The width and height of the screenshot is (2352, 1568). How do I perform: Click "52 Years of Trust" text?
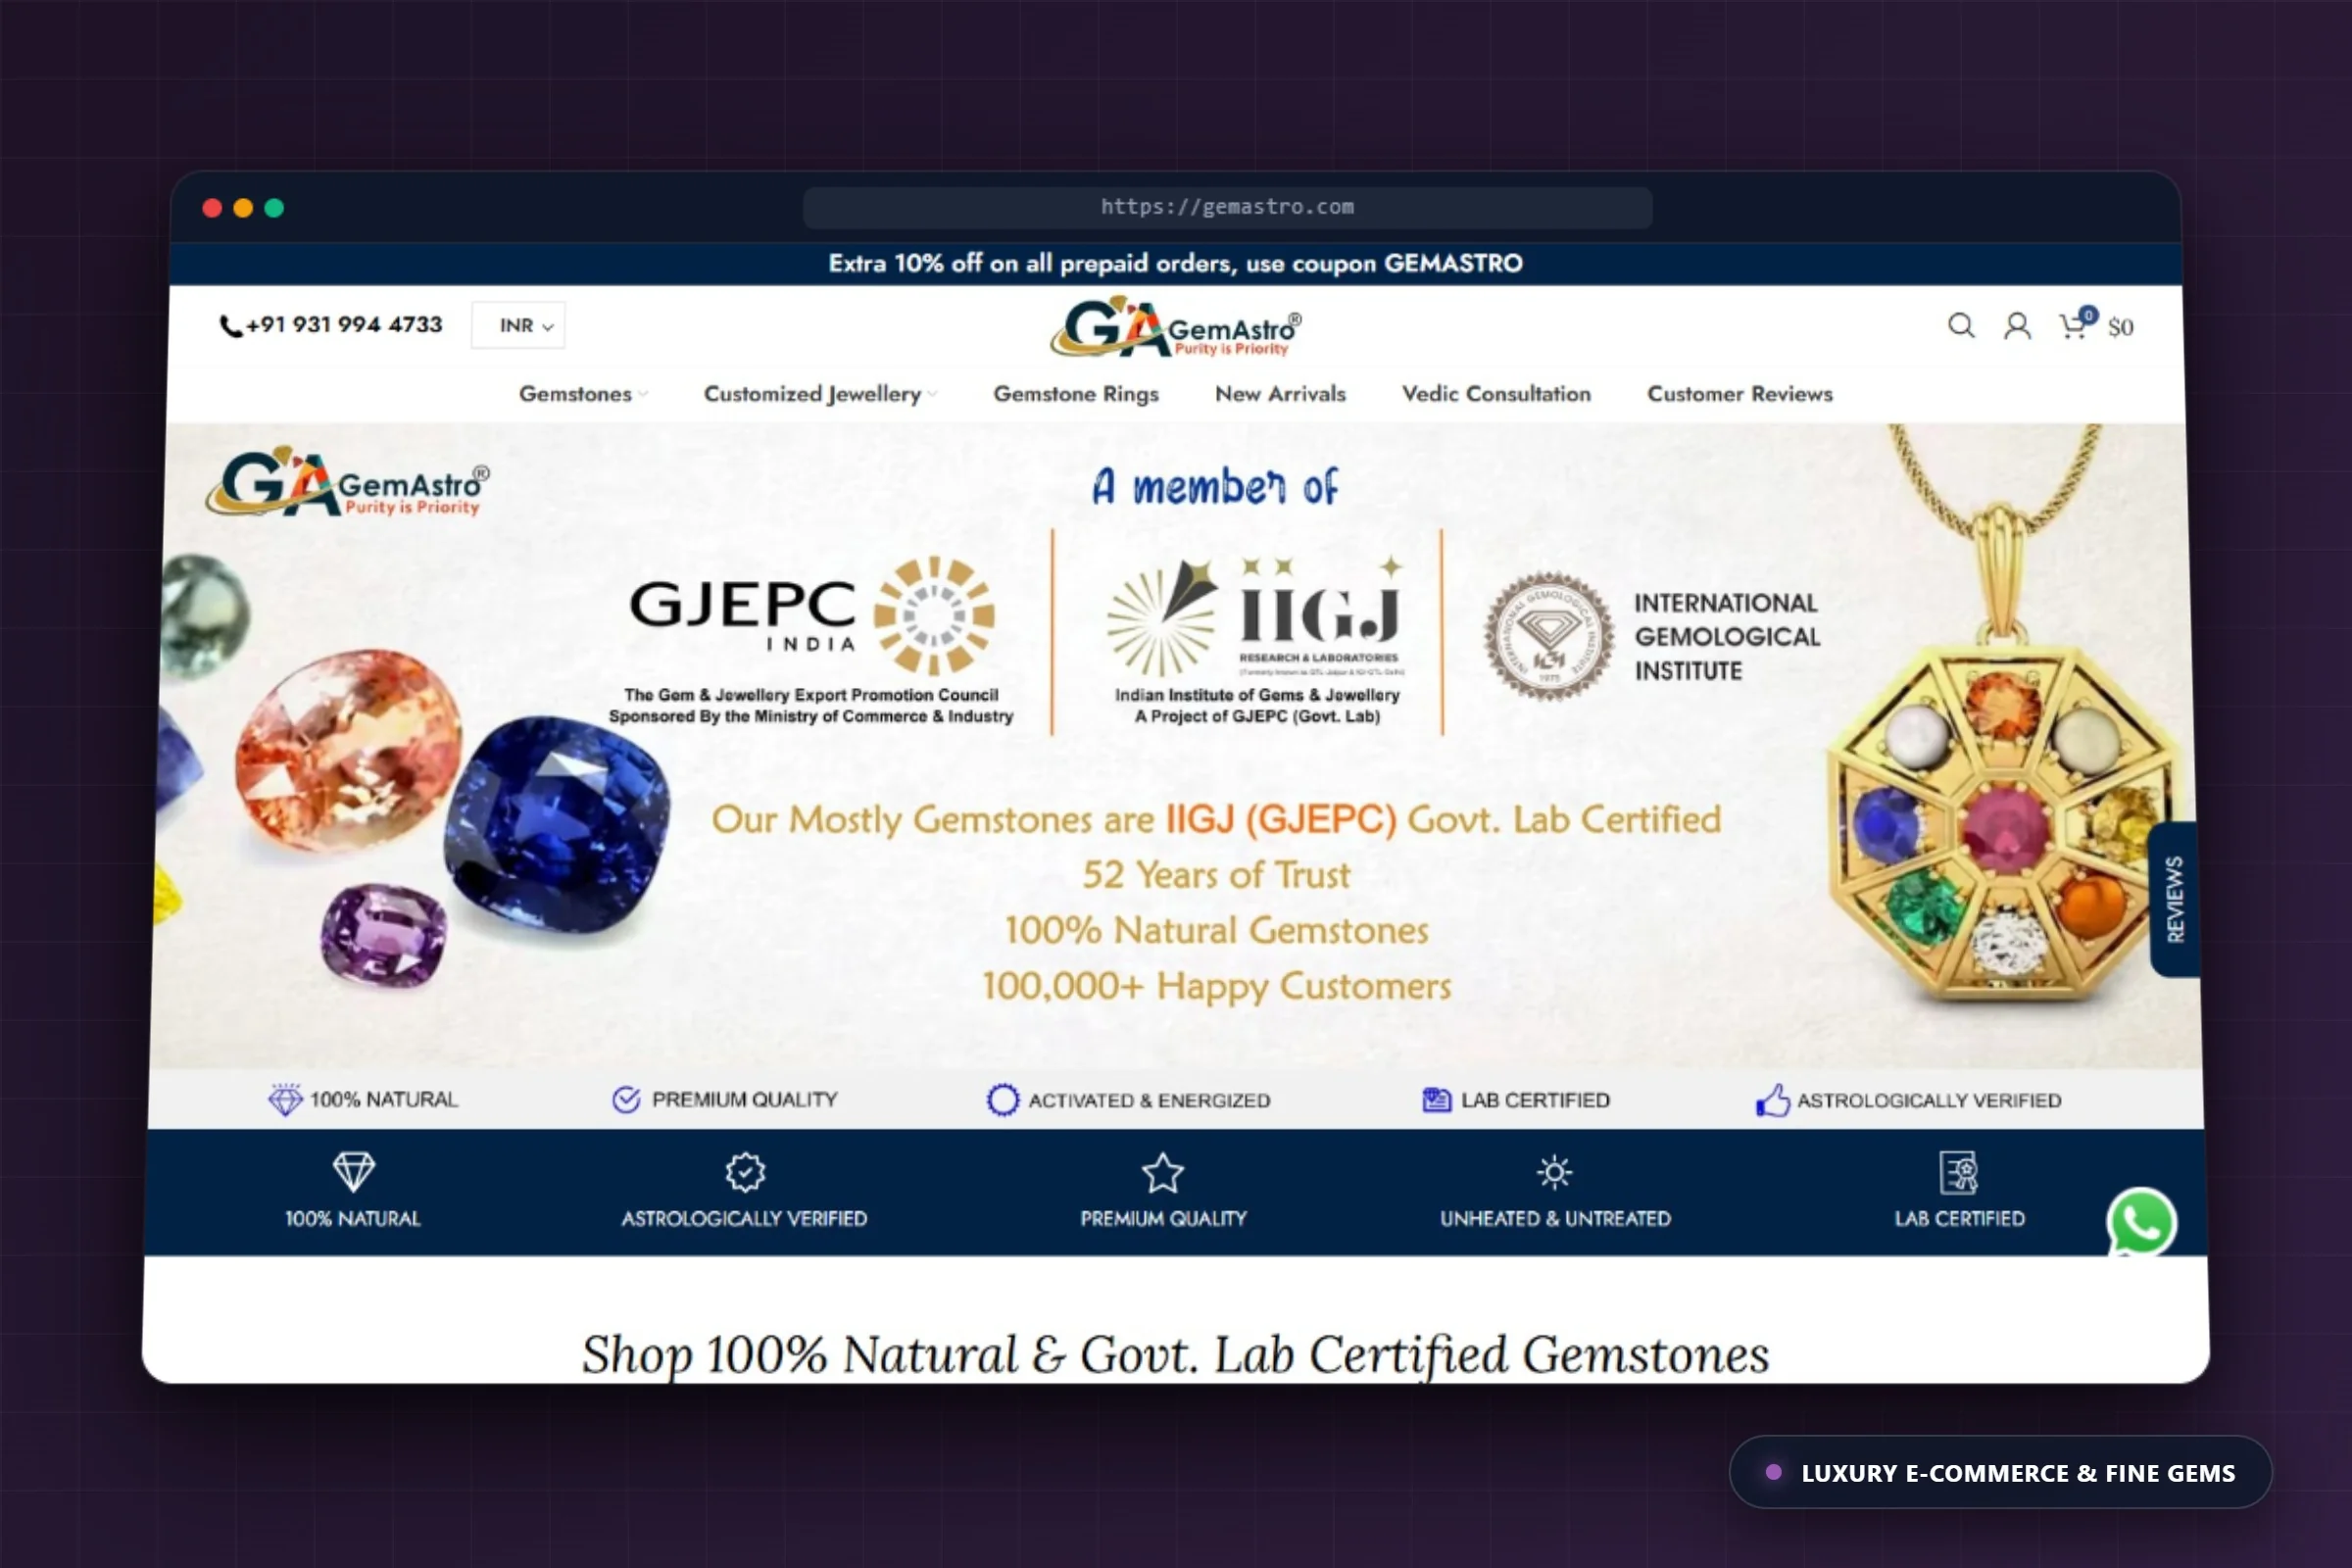(x=1216, y=875)
